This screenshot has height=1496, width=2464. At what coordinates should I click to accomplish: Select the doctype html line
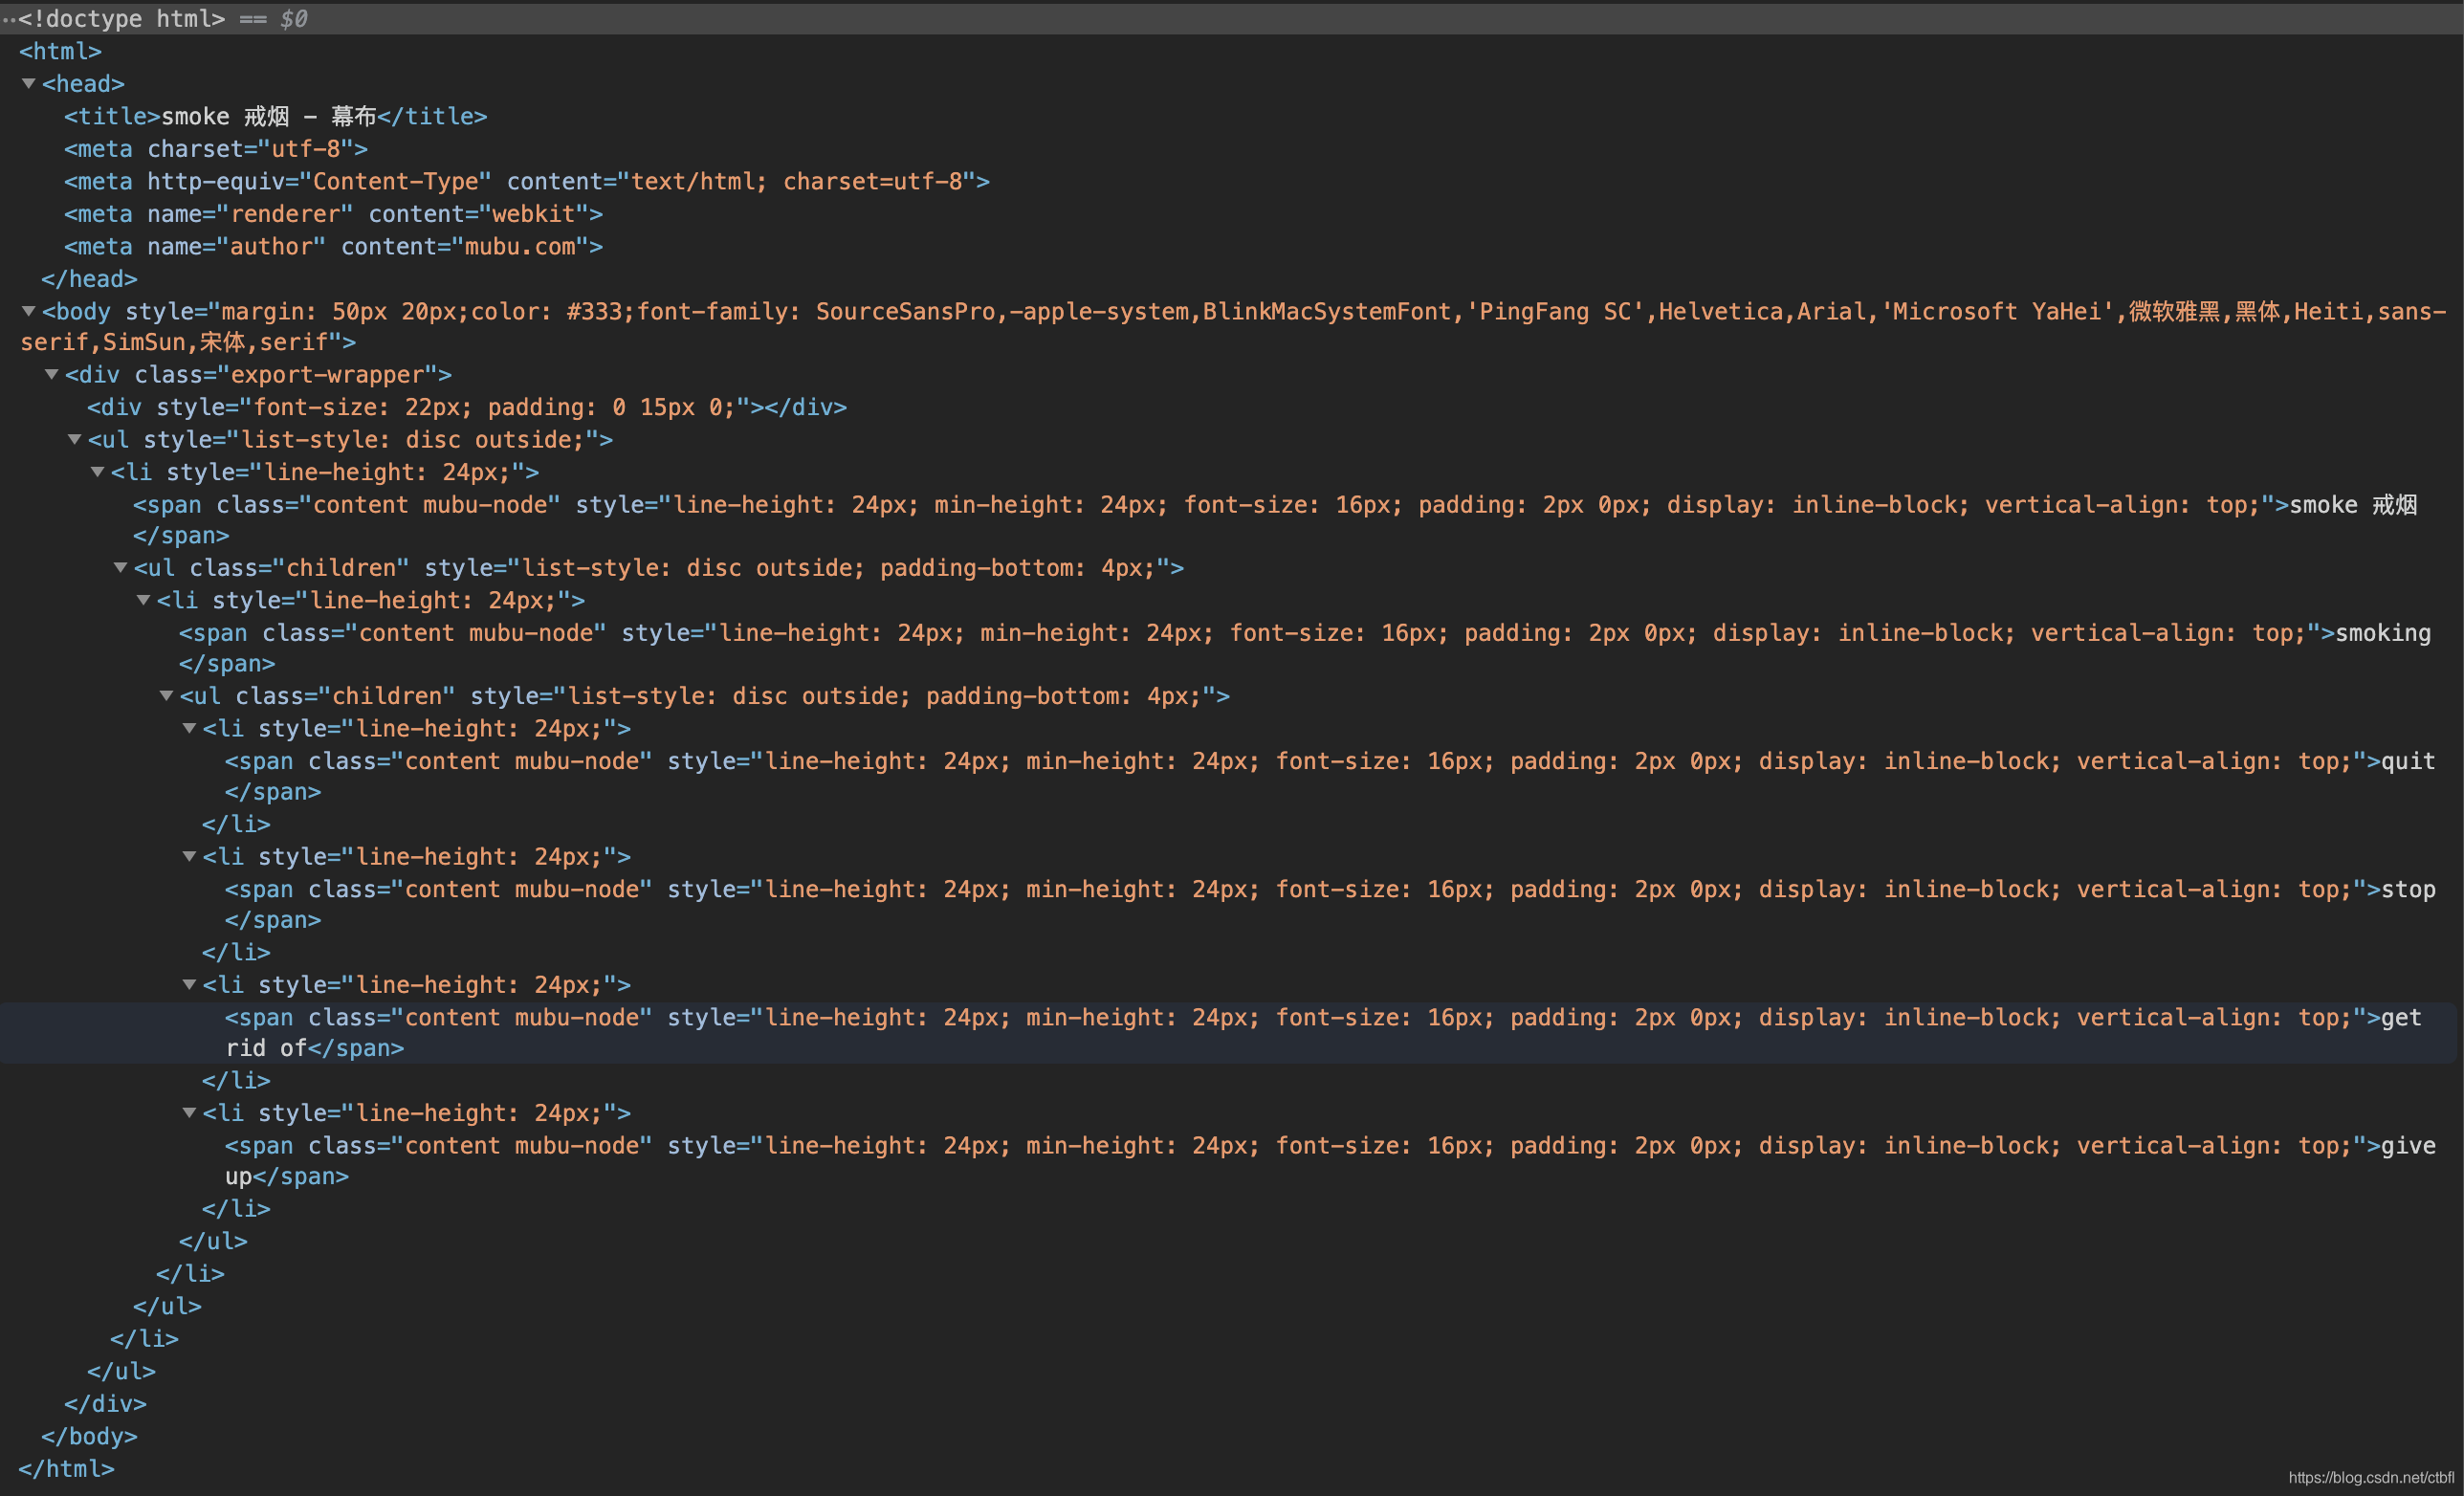pyautogui.click(x=120, y=19)
